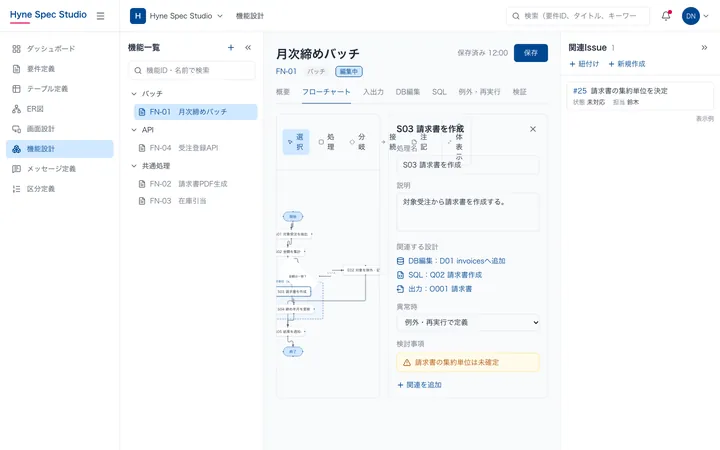Focus the global search field

click(578, 16)
